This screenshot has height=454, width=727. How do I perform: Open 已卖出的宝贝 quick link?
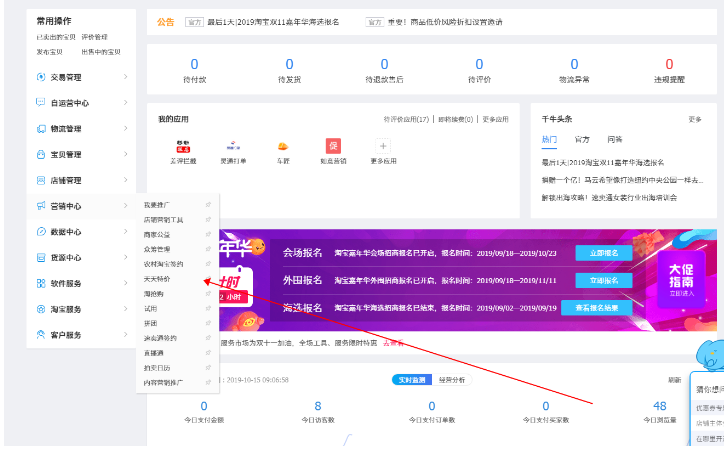click(x=56, y=37)
